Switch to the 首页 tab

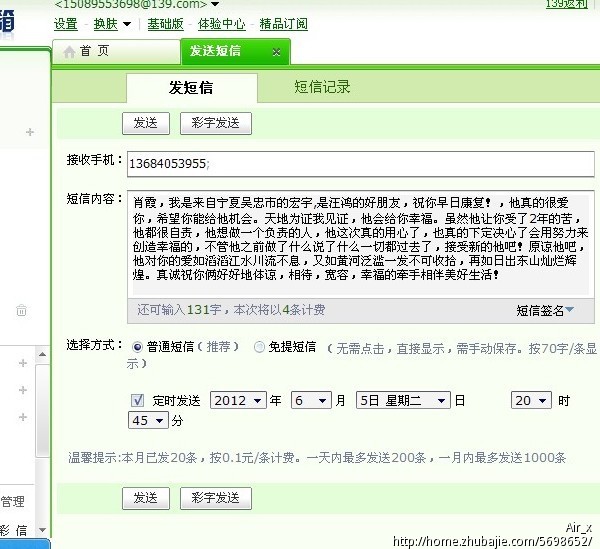[116, 52]
